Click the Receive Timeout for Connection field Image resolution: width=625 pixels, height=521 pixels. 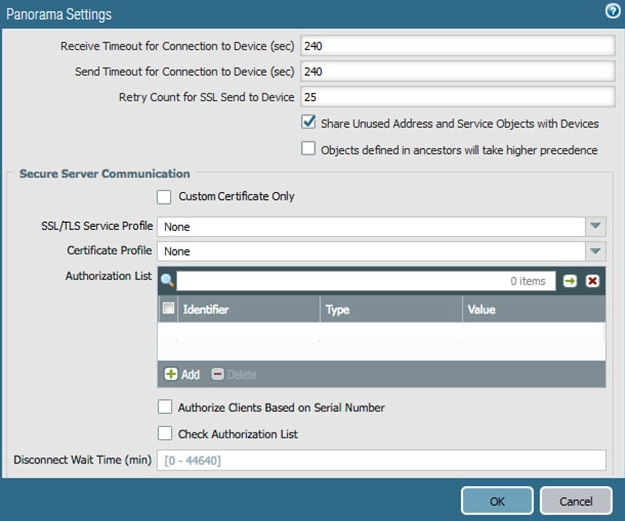[458, 46]
